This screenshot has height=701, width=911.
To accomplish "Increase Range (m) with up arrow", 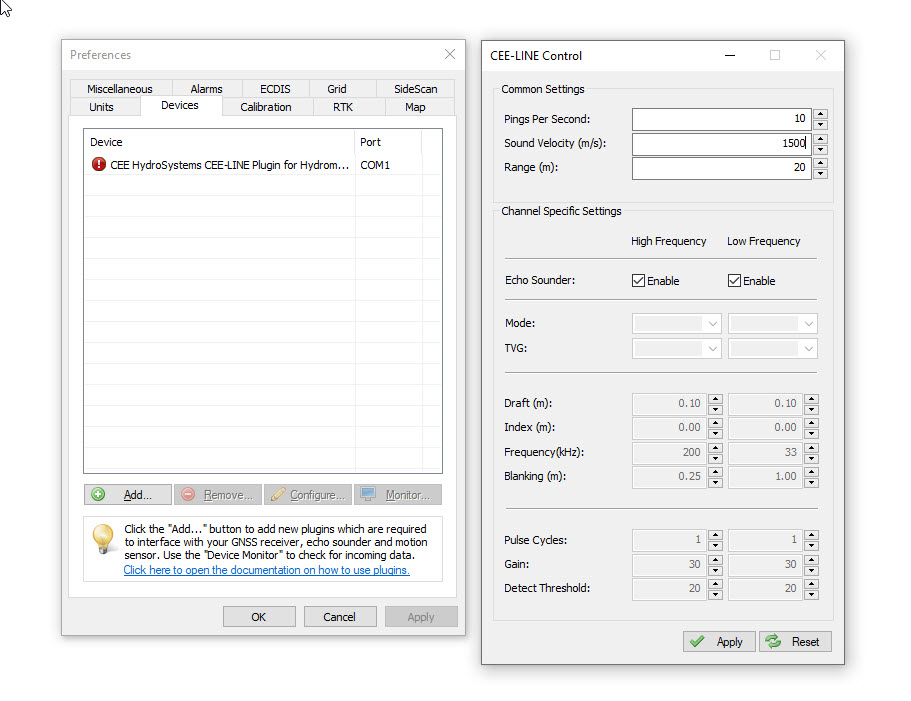I will pos(820,162).
